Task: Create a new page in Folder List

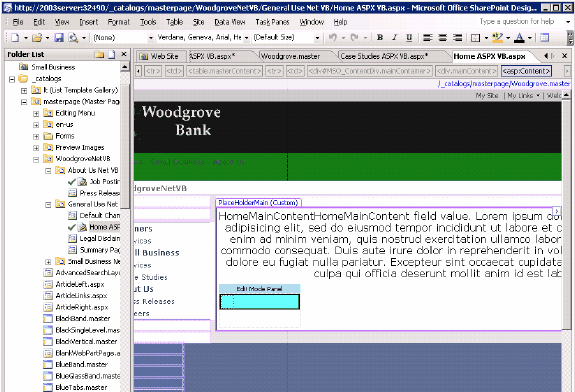Action: 111,54
